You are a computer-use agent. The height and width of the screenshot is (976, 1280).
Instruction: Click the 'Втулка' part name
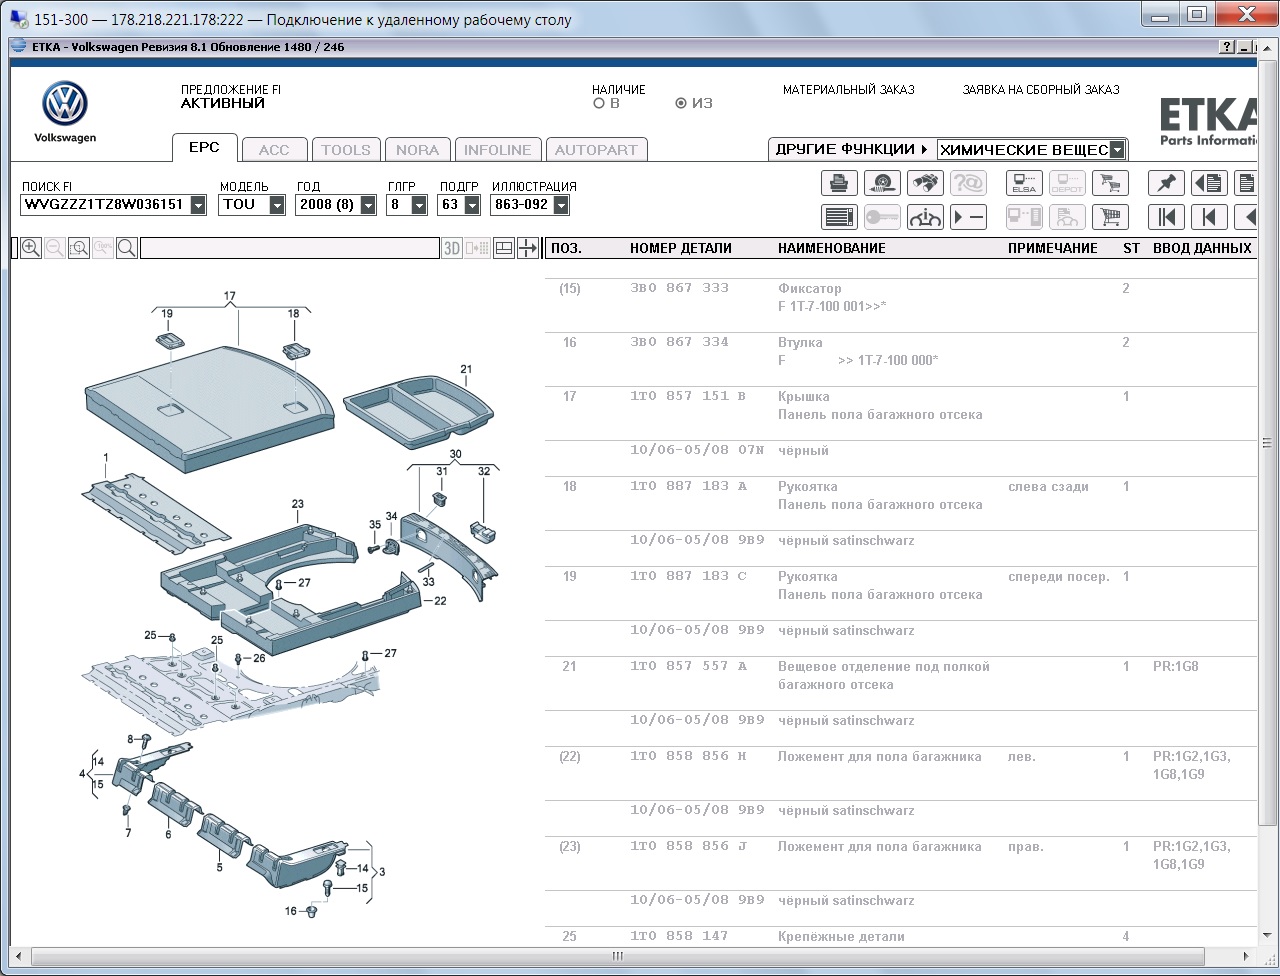pyautogui.click(x=800, y=343)
